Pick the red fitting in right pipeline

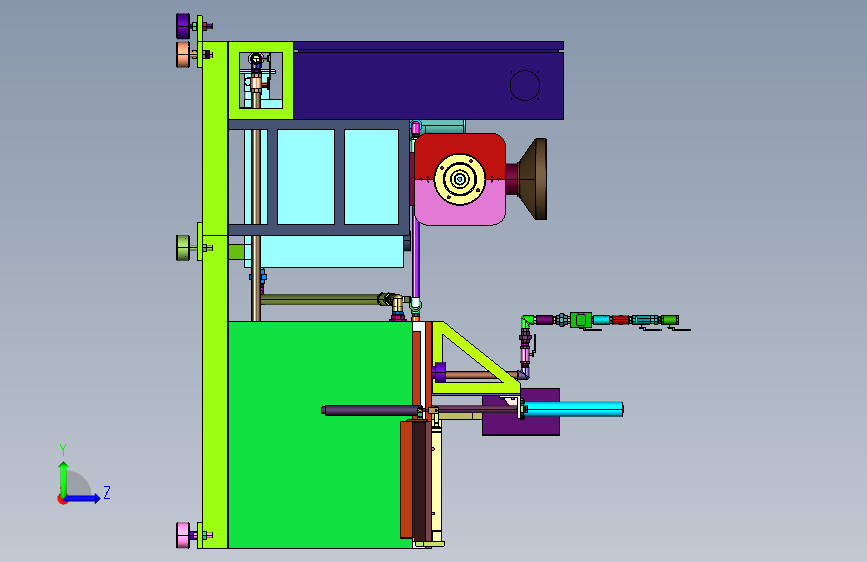click(x=620, y=320)
